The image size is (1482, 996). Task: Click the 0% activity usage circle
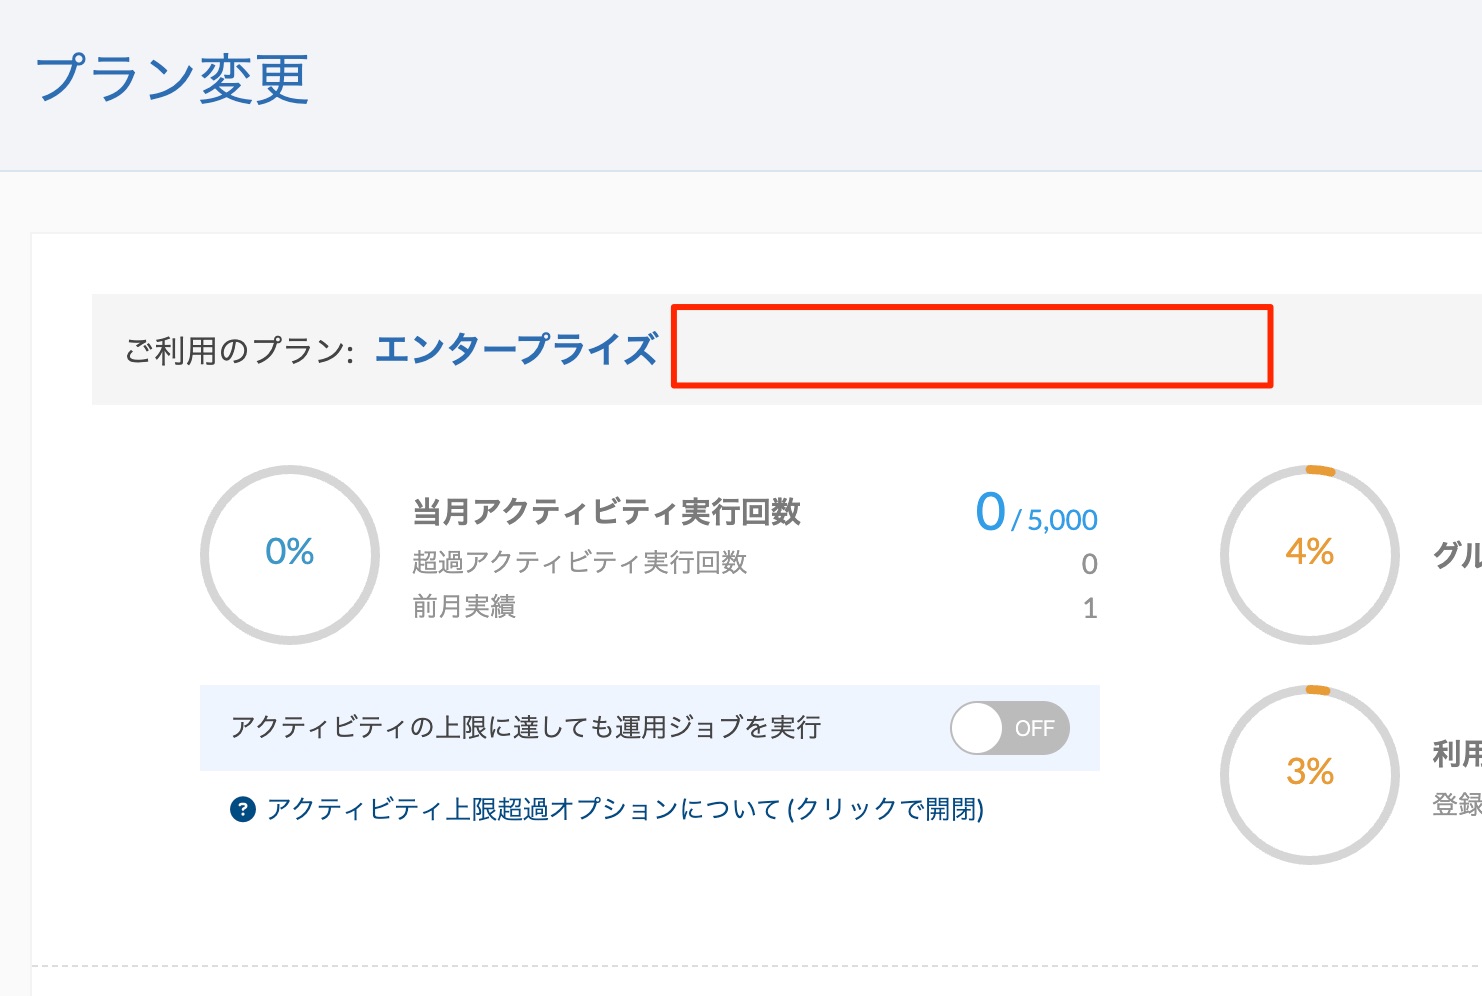coord(290,555)
